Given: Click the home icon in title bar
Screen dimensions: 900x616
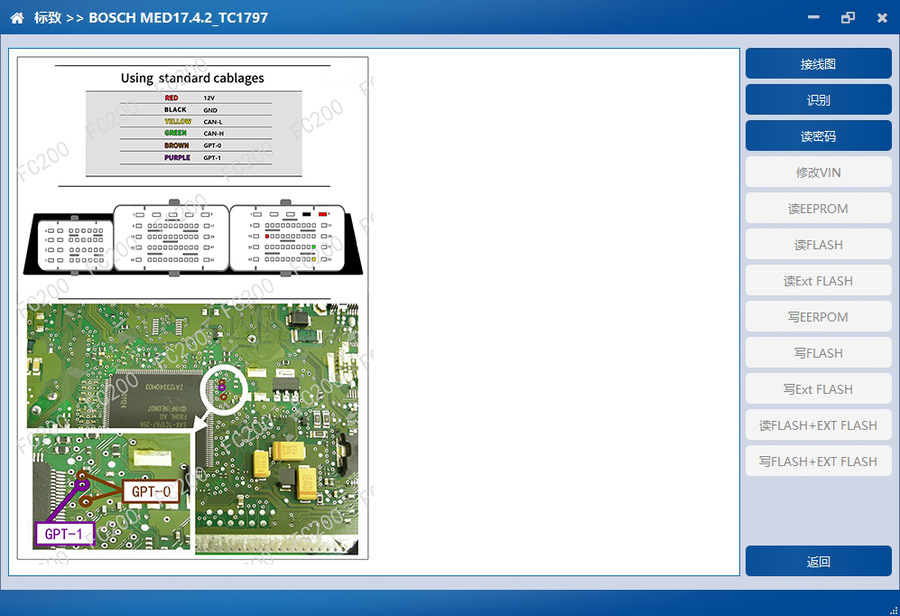Looking at the screenshot, I should 17,18.
